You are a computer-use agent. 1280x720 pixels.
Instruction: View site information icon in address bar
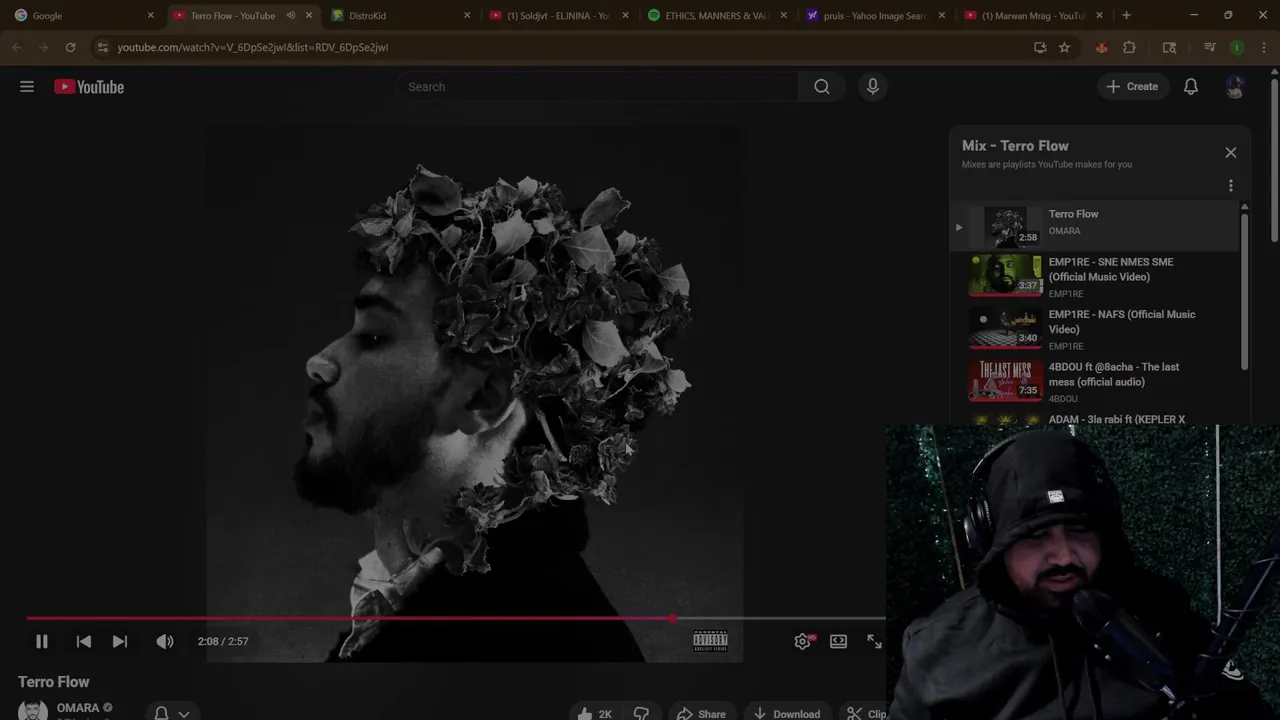[x=102, y=47]
